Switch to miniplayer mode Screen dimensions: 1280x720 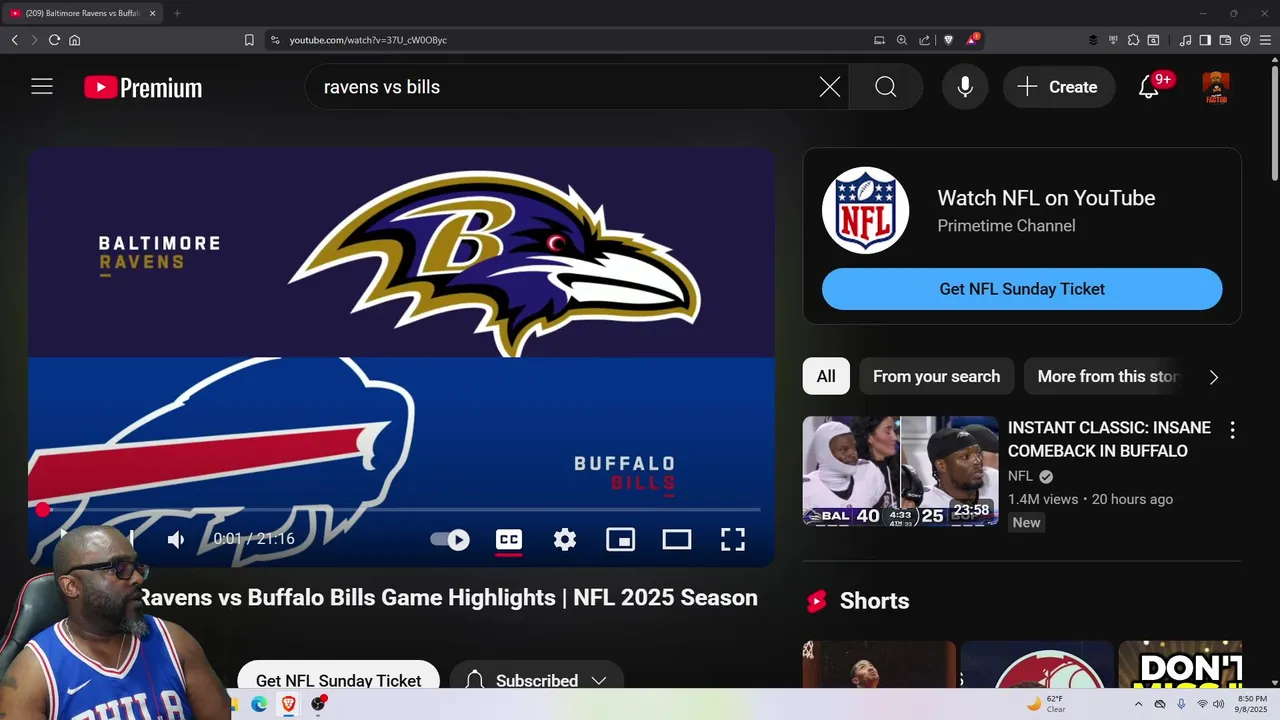tap(621, 540)
